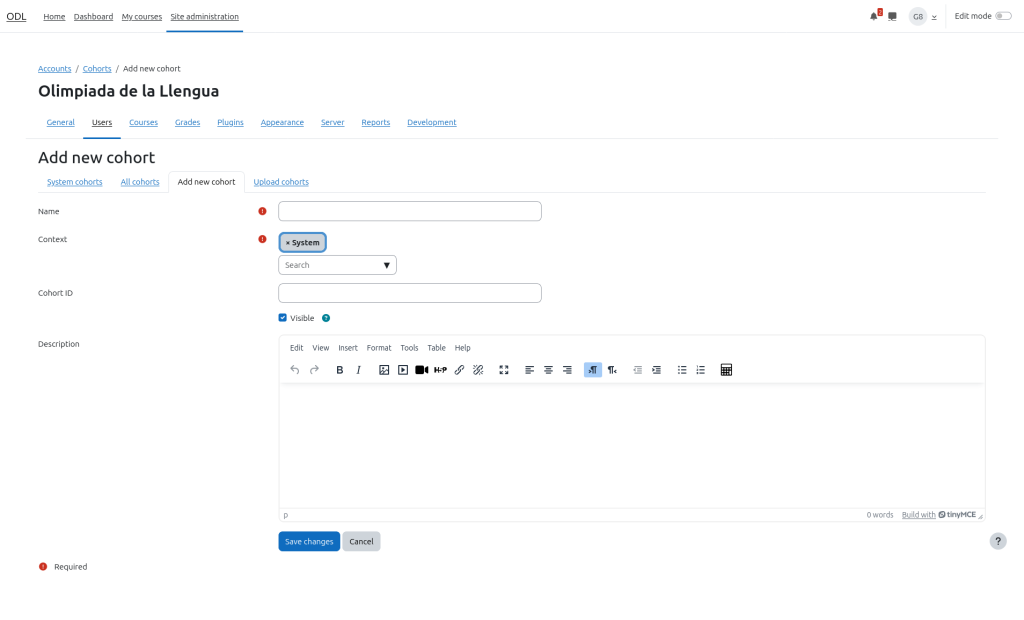Open the H5P content insert tool
Viewport: 1024px width, 620px height.
[440, 370]
